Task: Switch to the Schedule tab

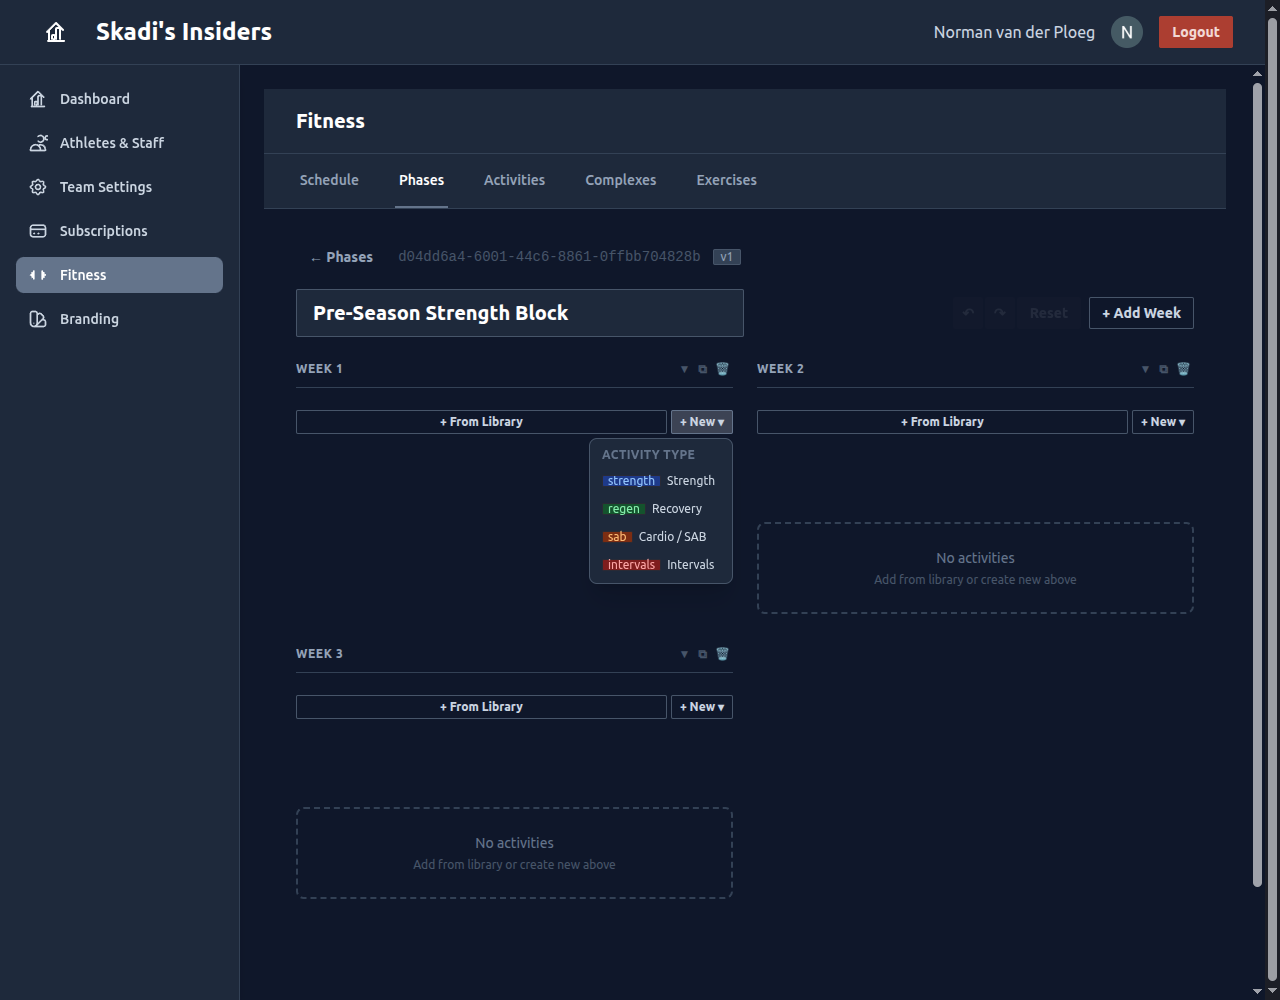Action: click(x=329, y=180)
